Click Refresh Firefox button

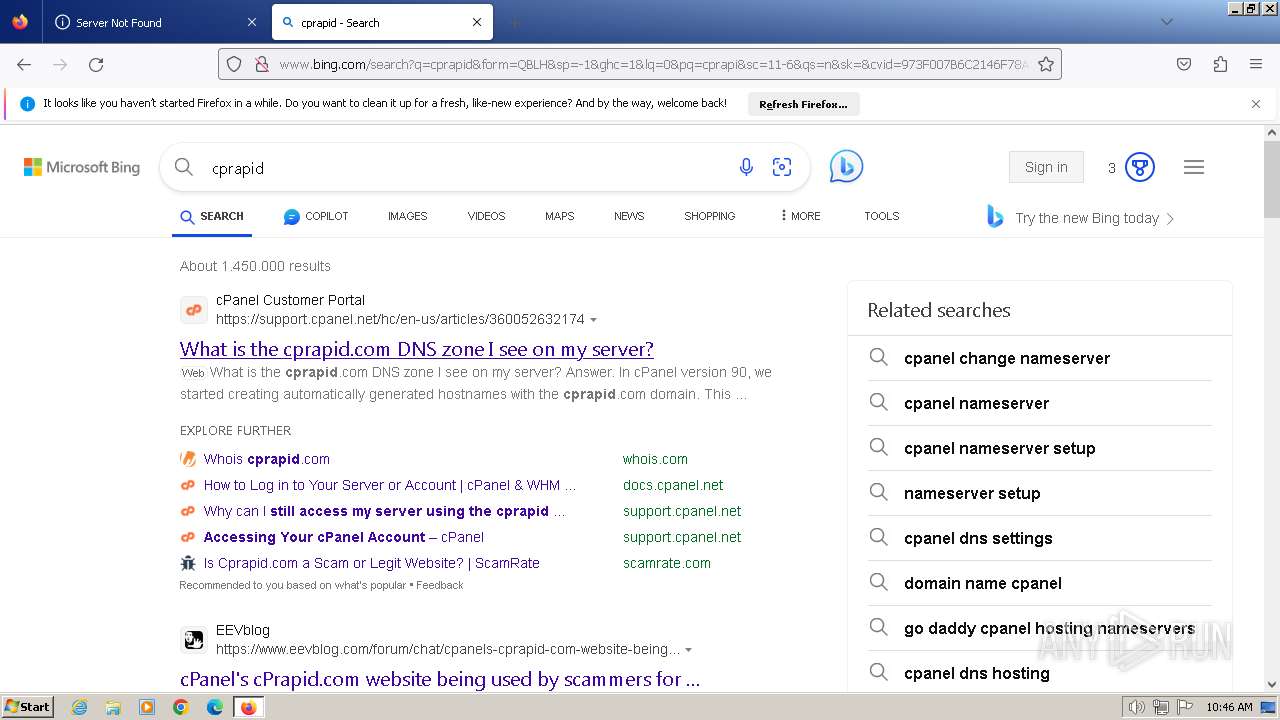(x=803, y=104)
